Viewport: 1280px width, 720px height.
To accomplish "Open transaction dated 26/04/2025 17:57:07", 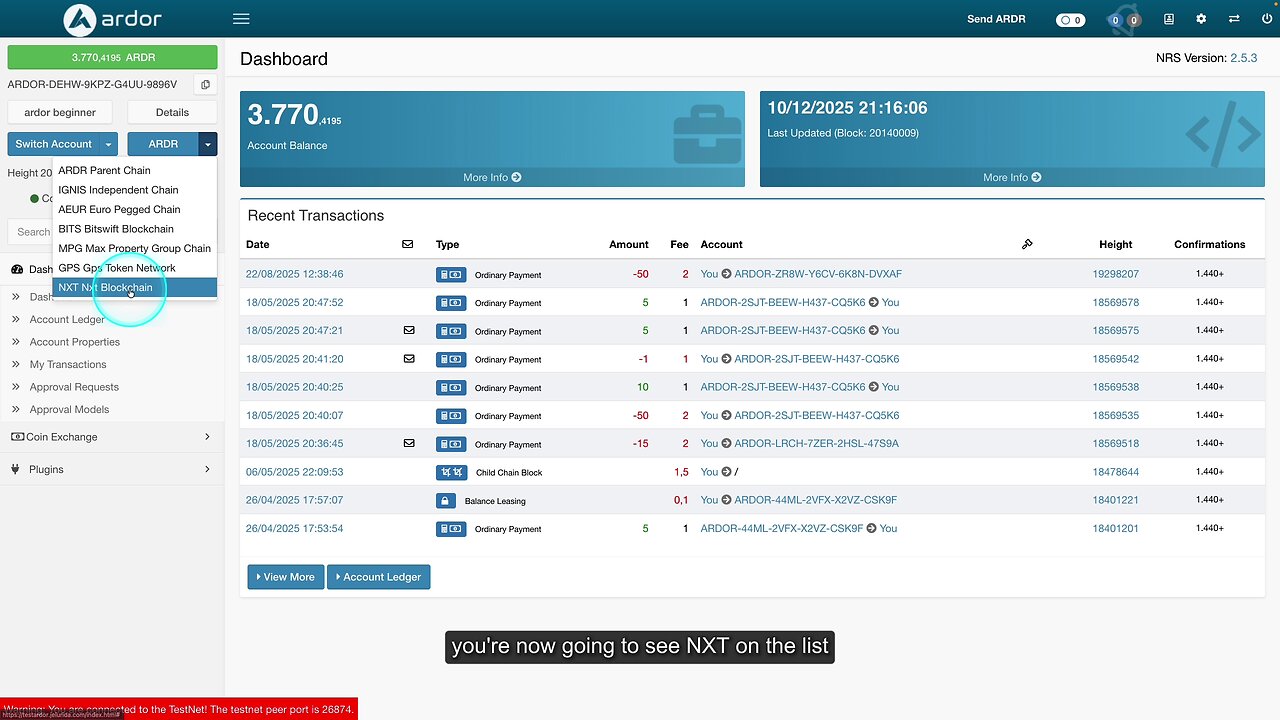I will 294,500.
